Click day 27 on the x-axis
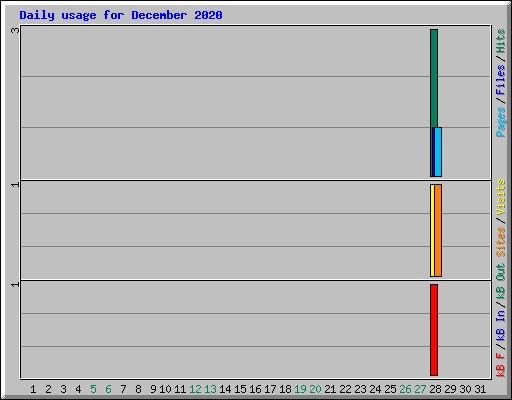 (420, 389)
